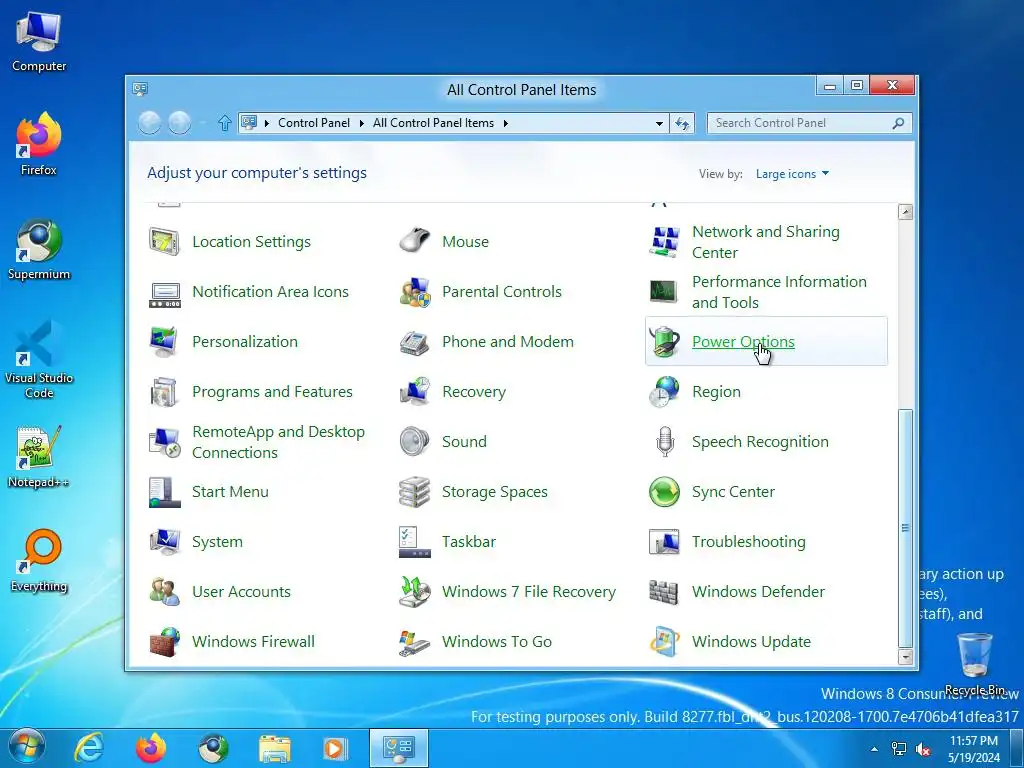Open the Start Menu icon
Screen dimensions: 1024x768
(164, 492)
